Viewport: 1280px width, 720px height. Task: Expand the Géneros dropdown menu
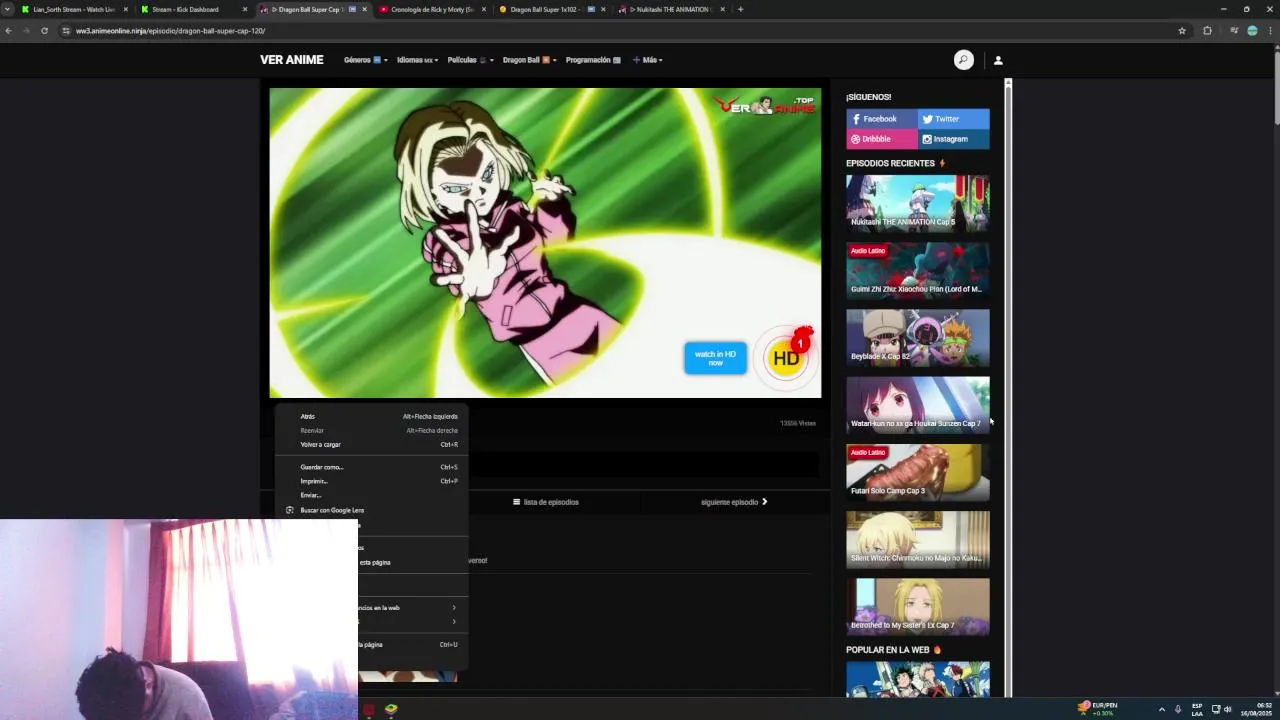tap(365, 60)
